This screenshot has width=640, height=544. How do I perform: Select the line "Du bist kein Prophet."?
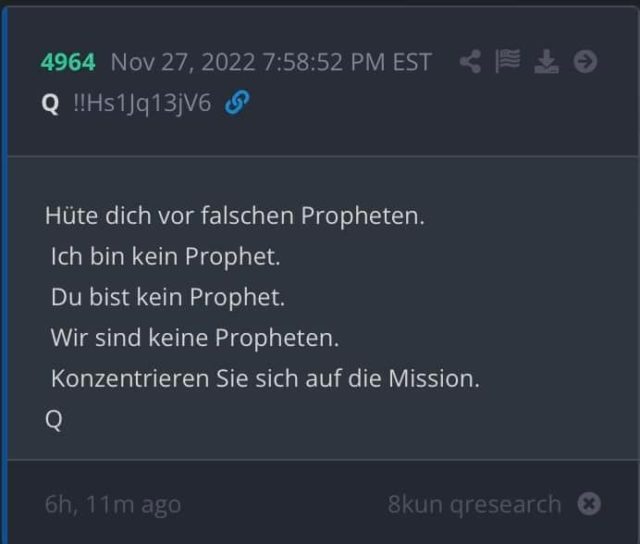[168, 297]
